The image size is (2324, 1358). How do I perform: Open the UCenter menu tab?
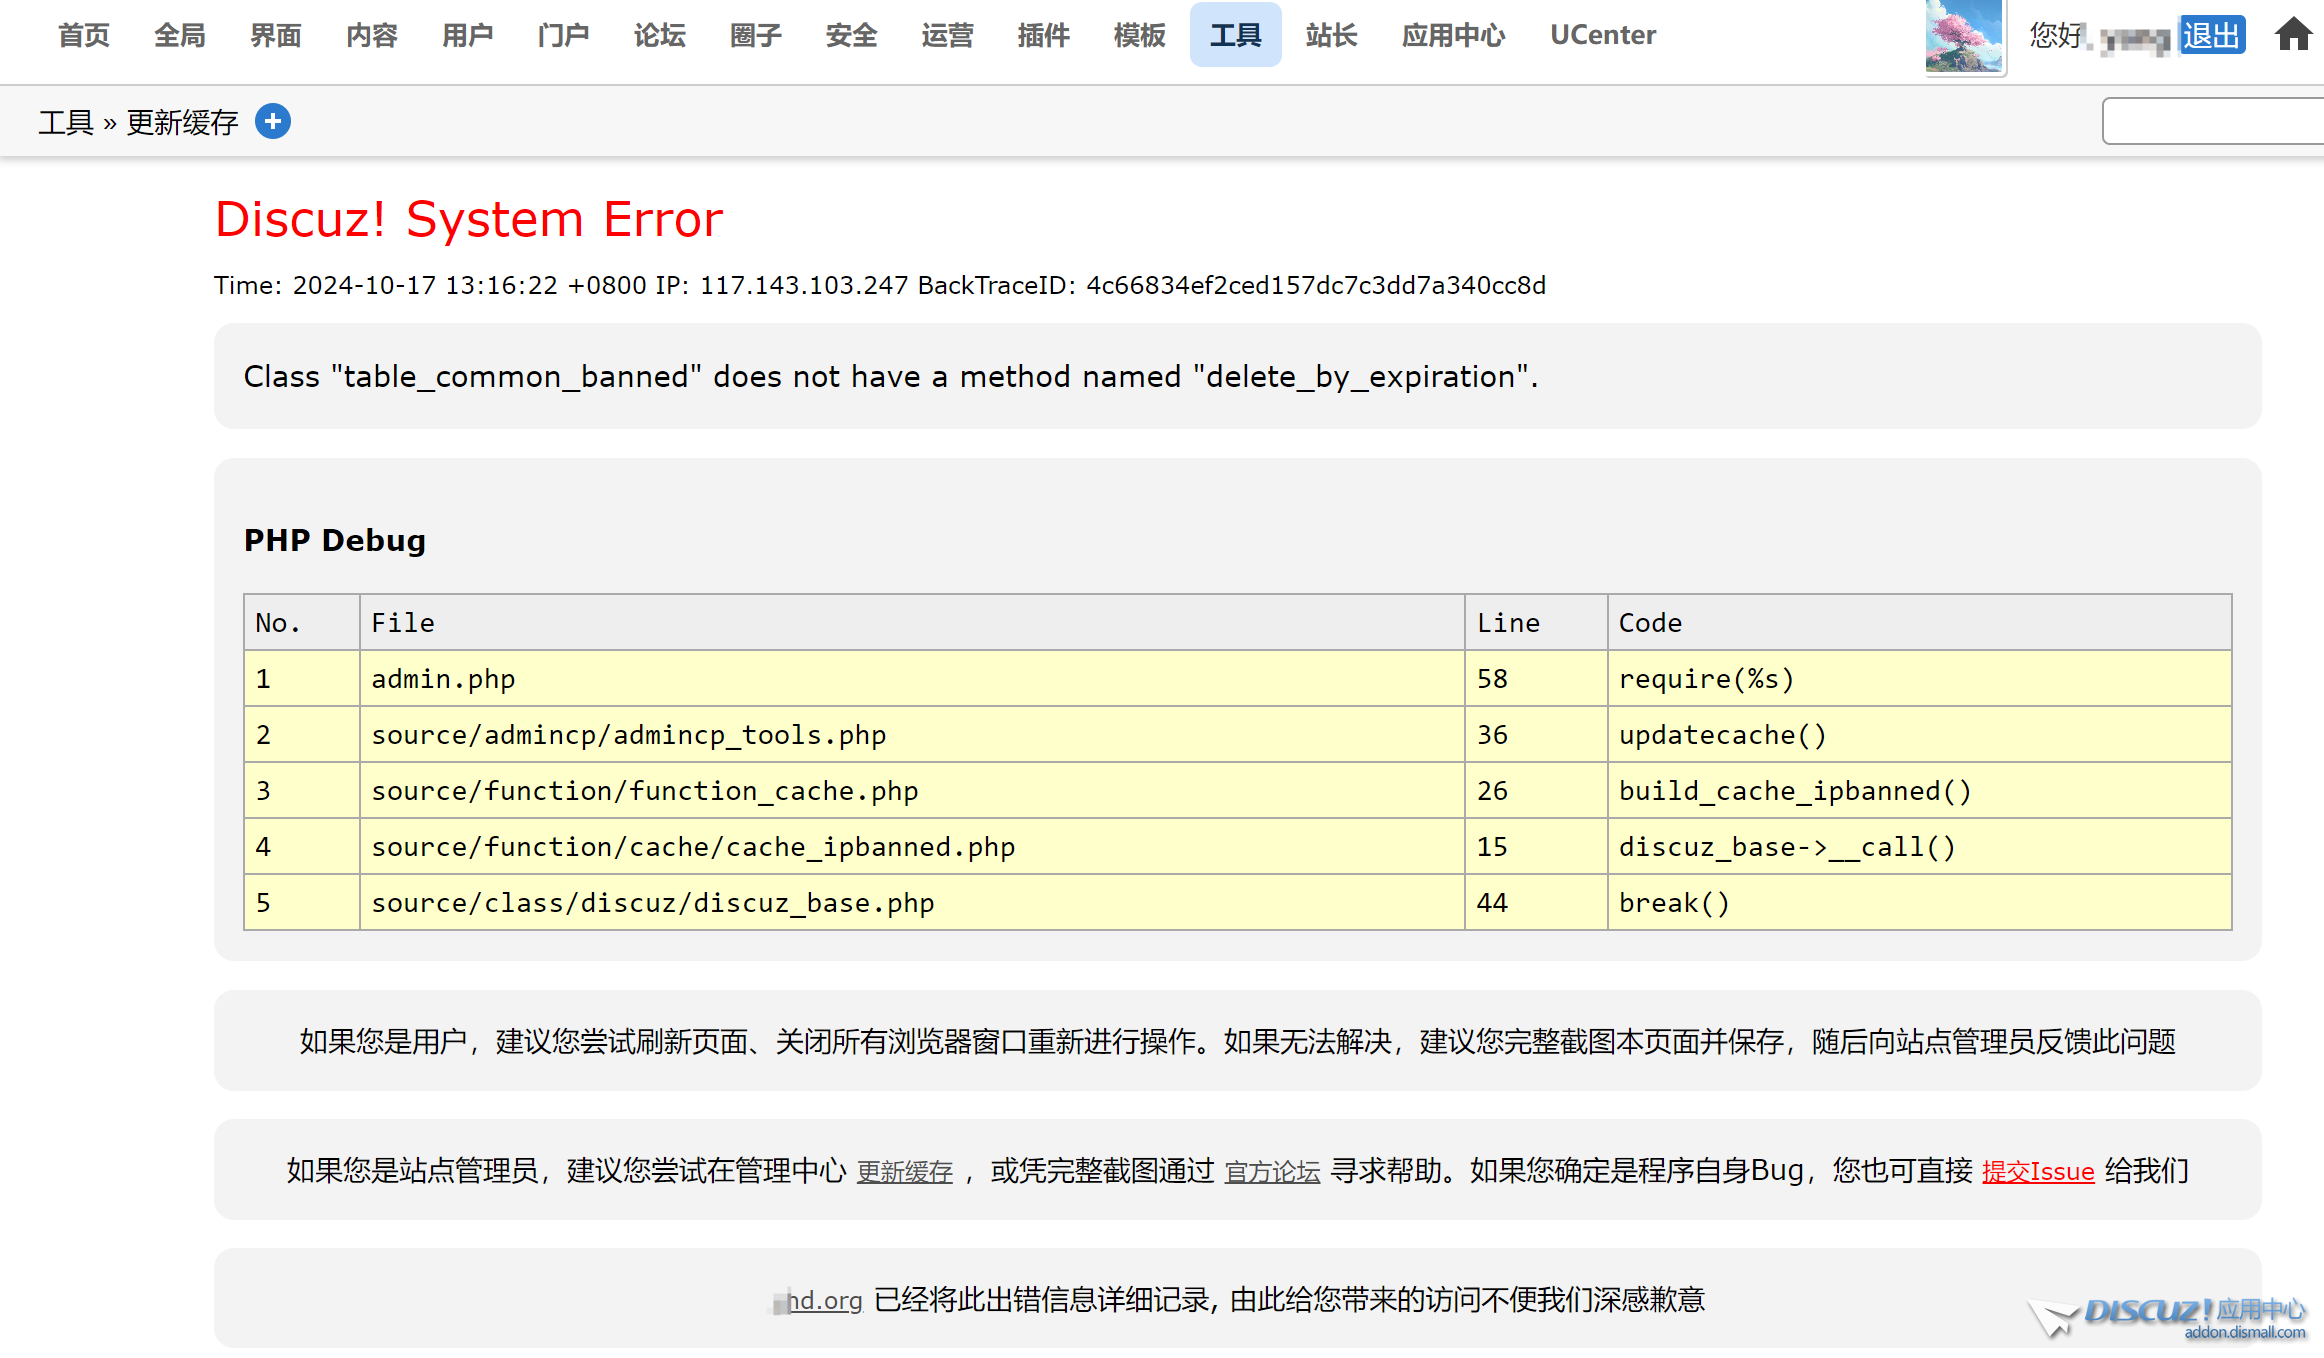pos(1603,35)
